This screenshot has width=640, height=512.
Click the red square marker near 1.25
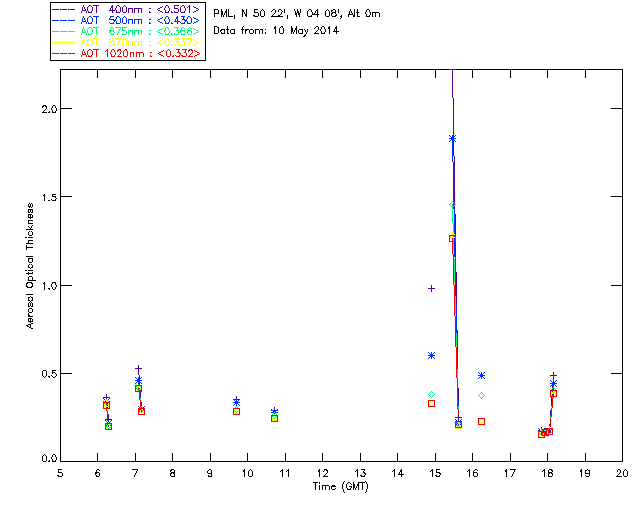(452, 238)
